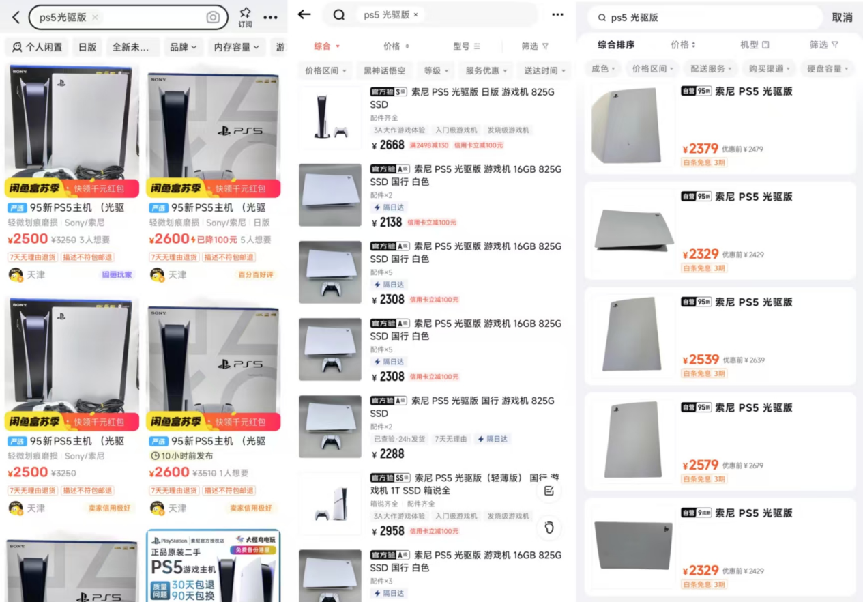Expand the red 综合 sort dropdown
The image size is (863, 602).
click(x=326, y=46)
